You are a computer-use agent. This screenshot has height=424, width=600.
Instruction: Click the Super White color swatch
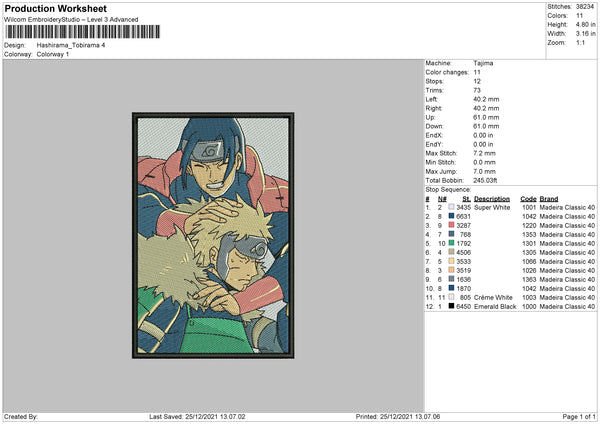tap(451, 207)
